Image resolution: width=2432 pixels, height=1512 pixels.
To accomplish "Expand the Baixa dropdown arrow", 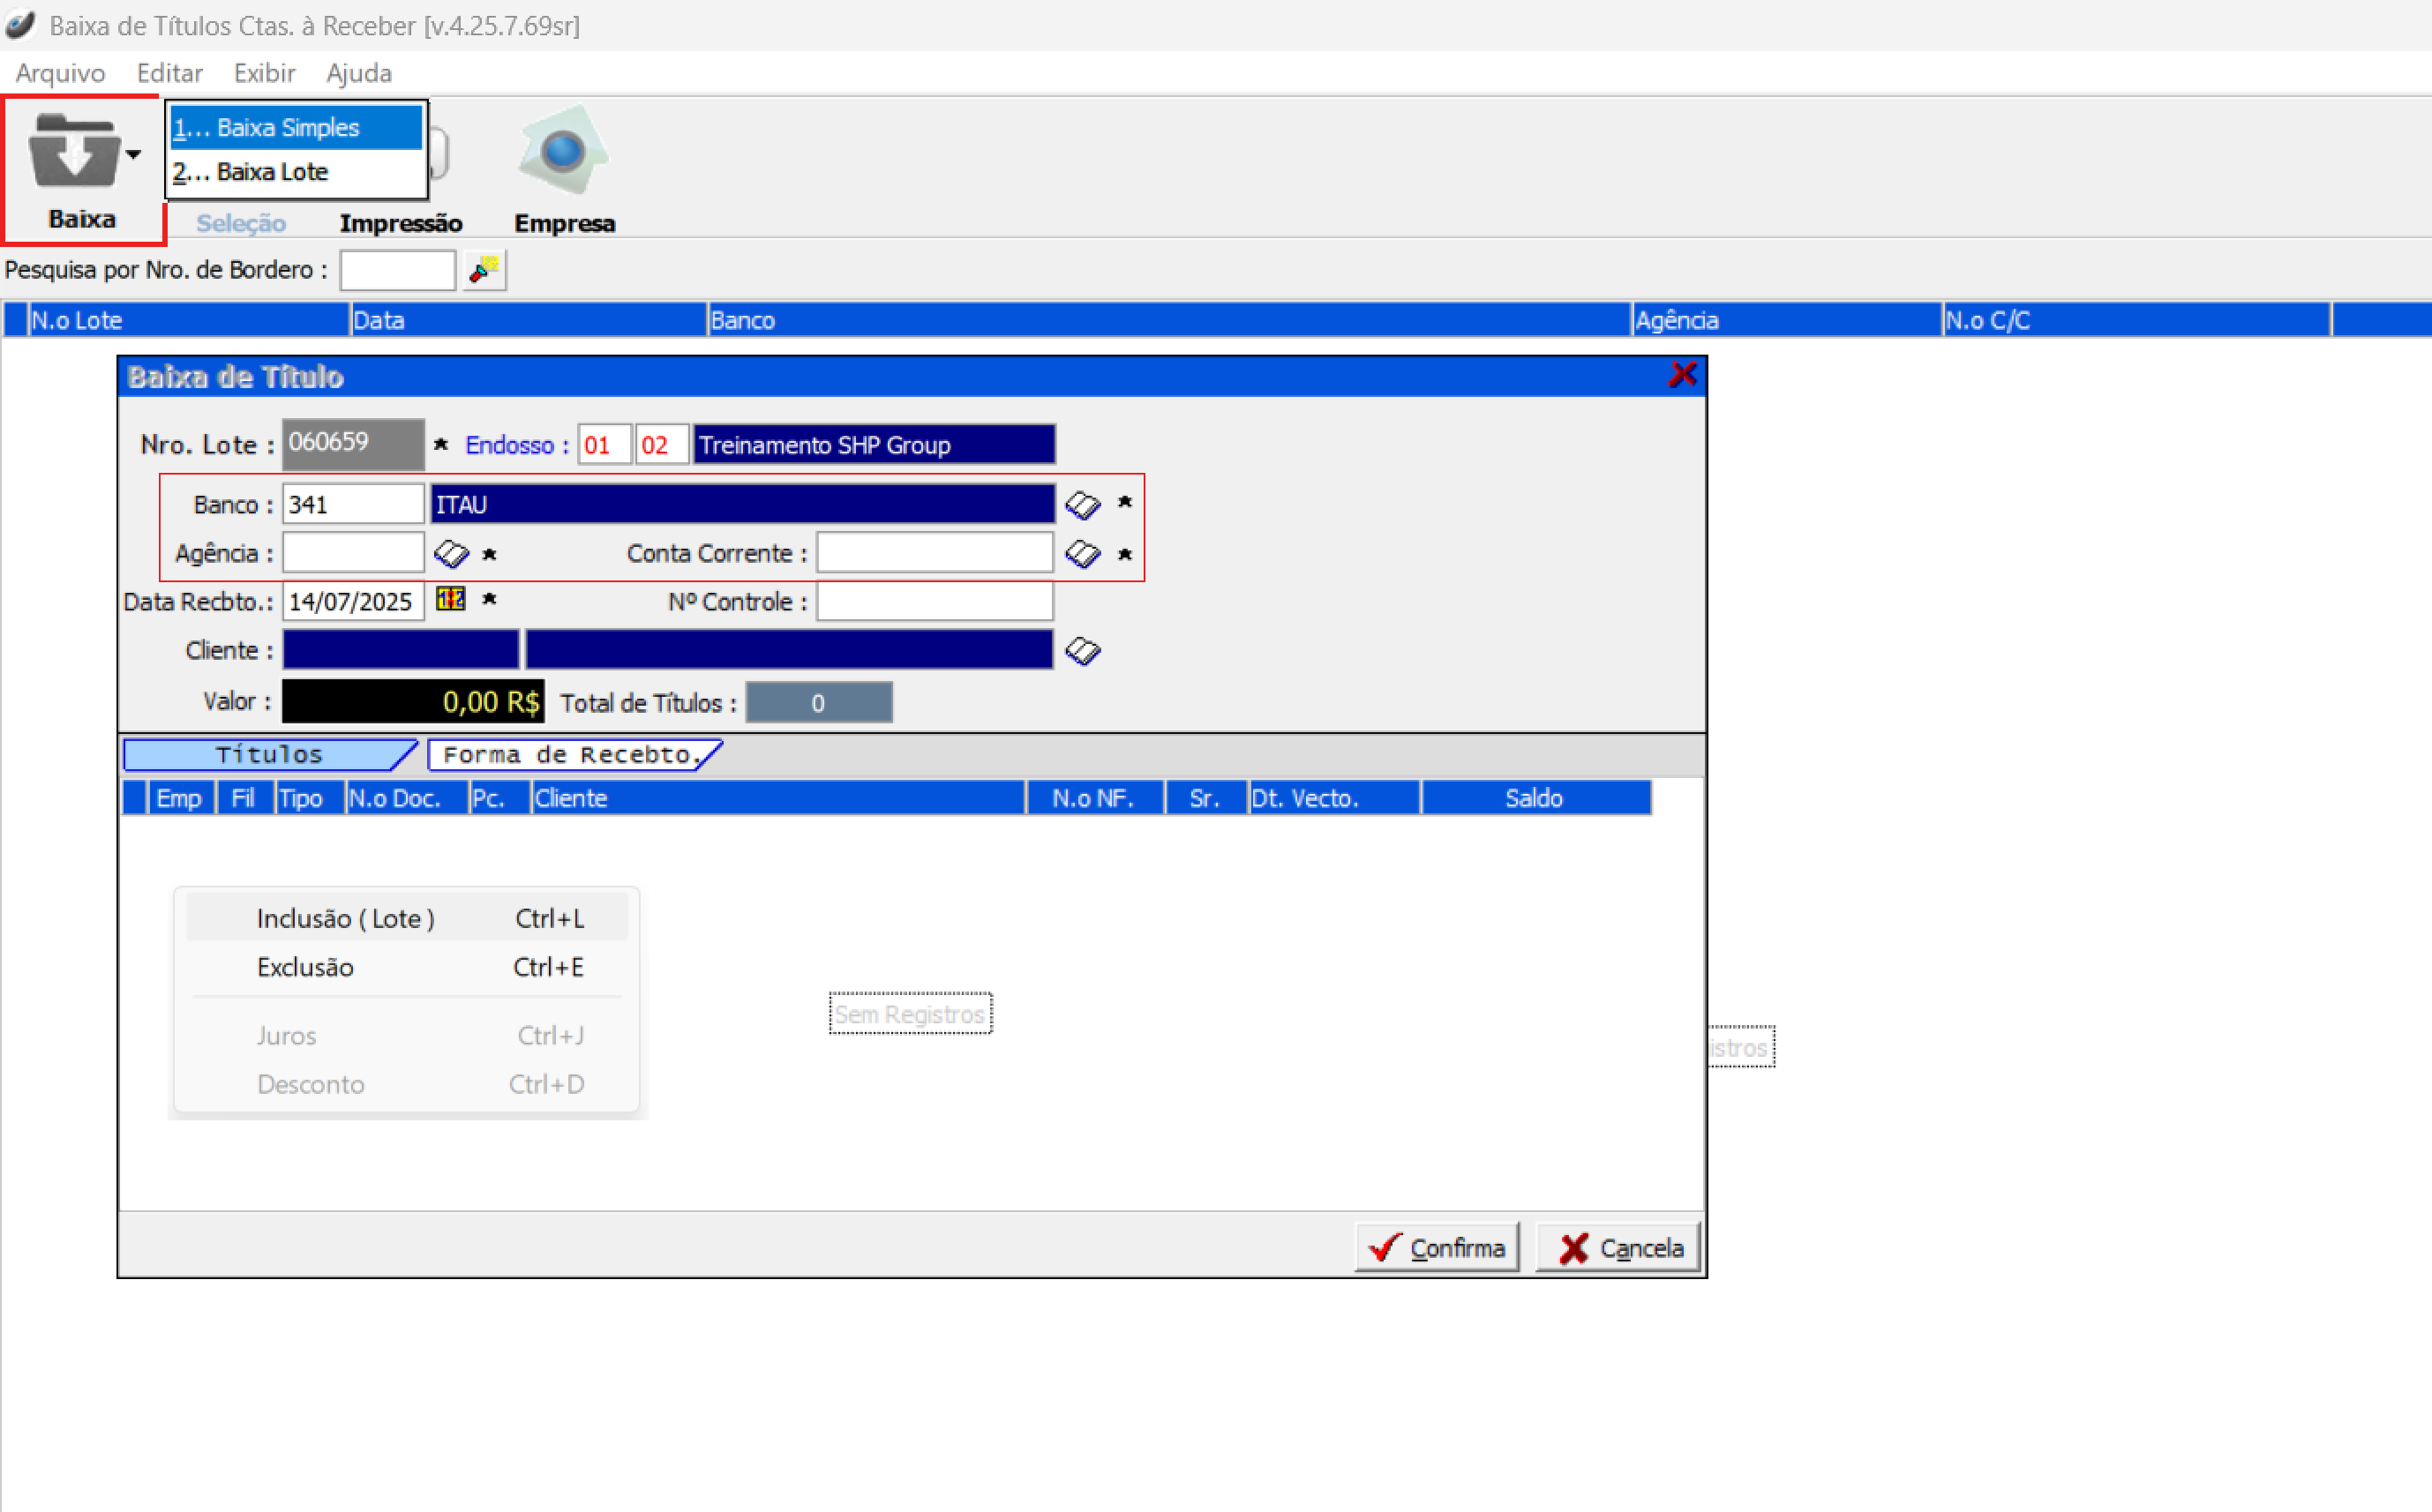I will coord(133,154).
